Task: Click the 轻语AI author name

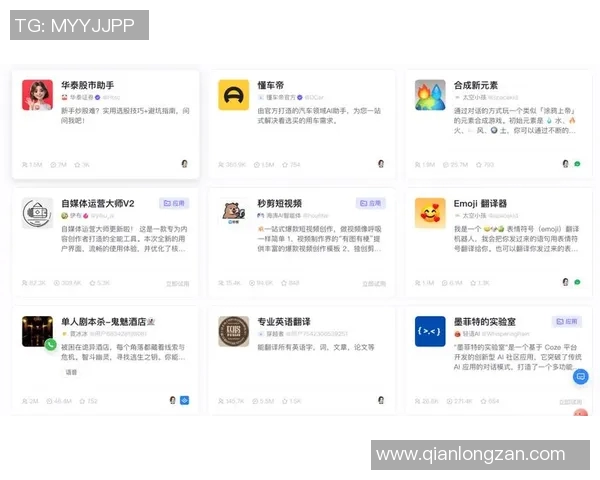Action: 471,334
